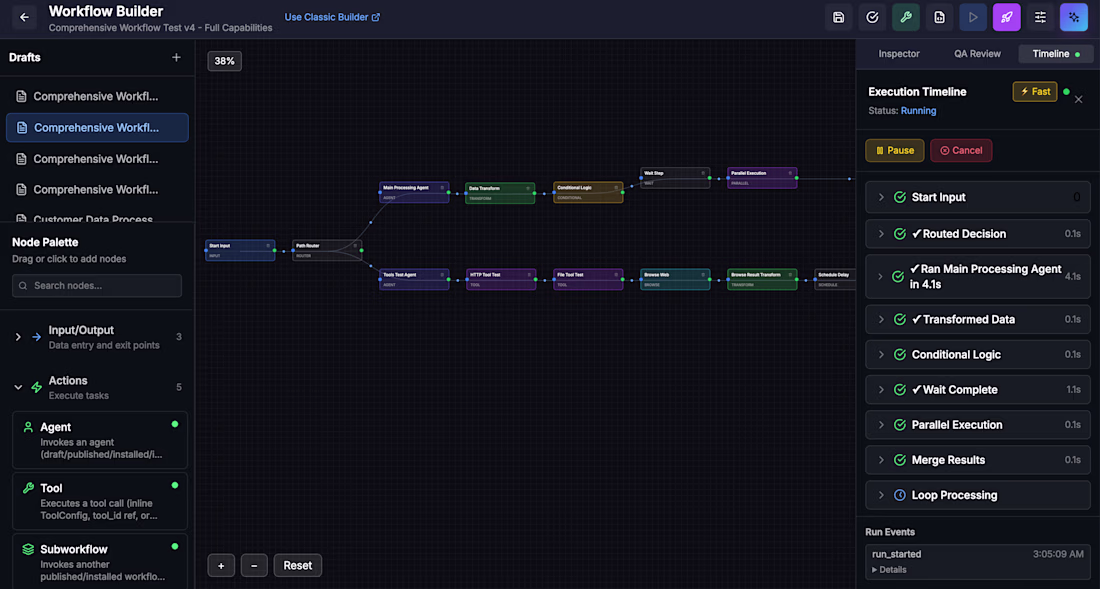Screen dimensions: 1100x589
Task: Expand the Conditional Logic timeline step
Action: pyautogui.click(x=978, y=355)
